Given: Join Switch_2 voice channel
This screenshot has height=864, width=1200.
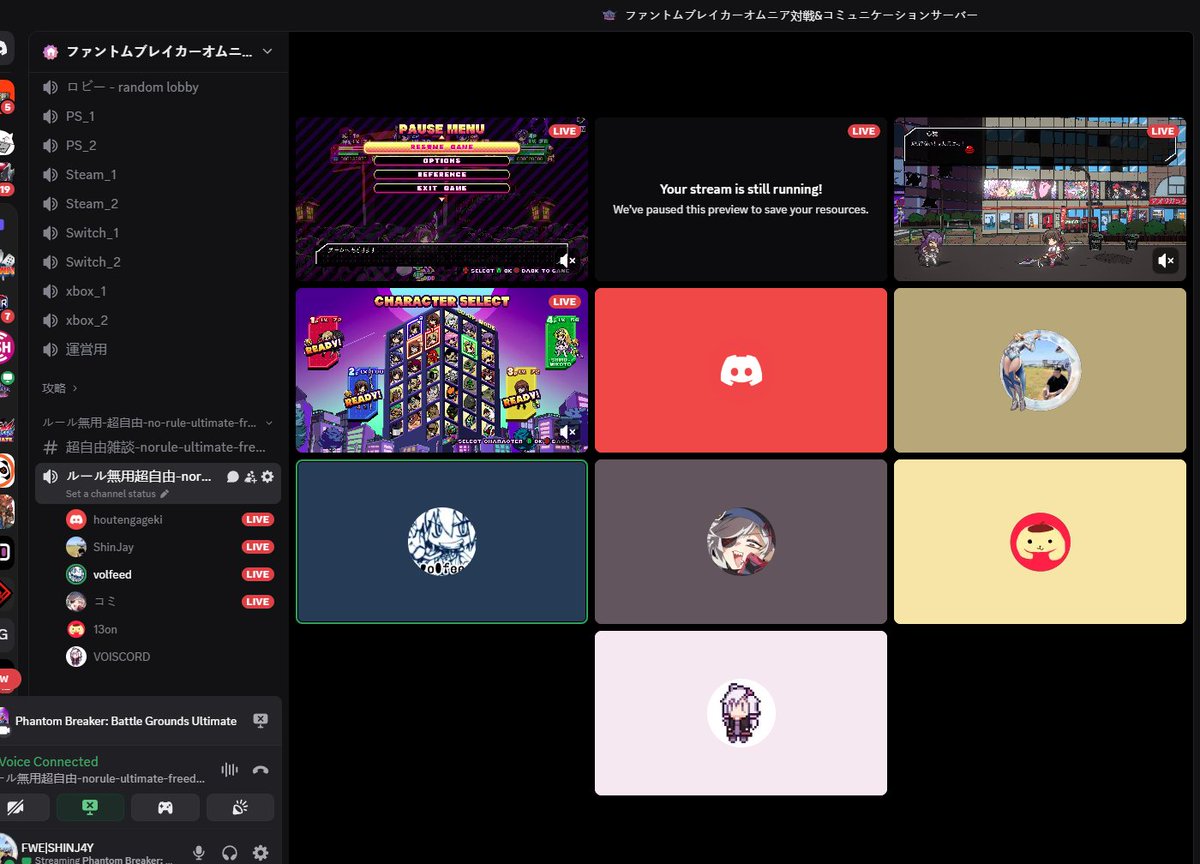Looking at the screenshot, I should point(158,262).
